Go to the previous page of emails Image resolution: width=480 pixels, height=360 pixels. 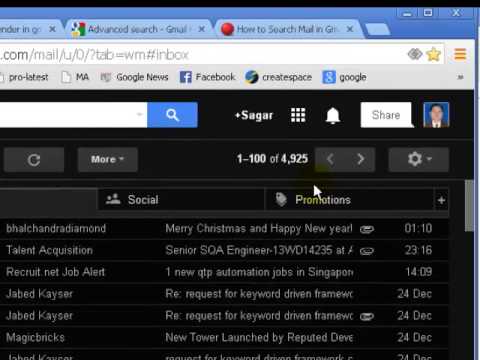pos(330,159)
